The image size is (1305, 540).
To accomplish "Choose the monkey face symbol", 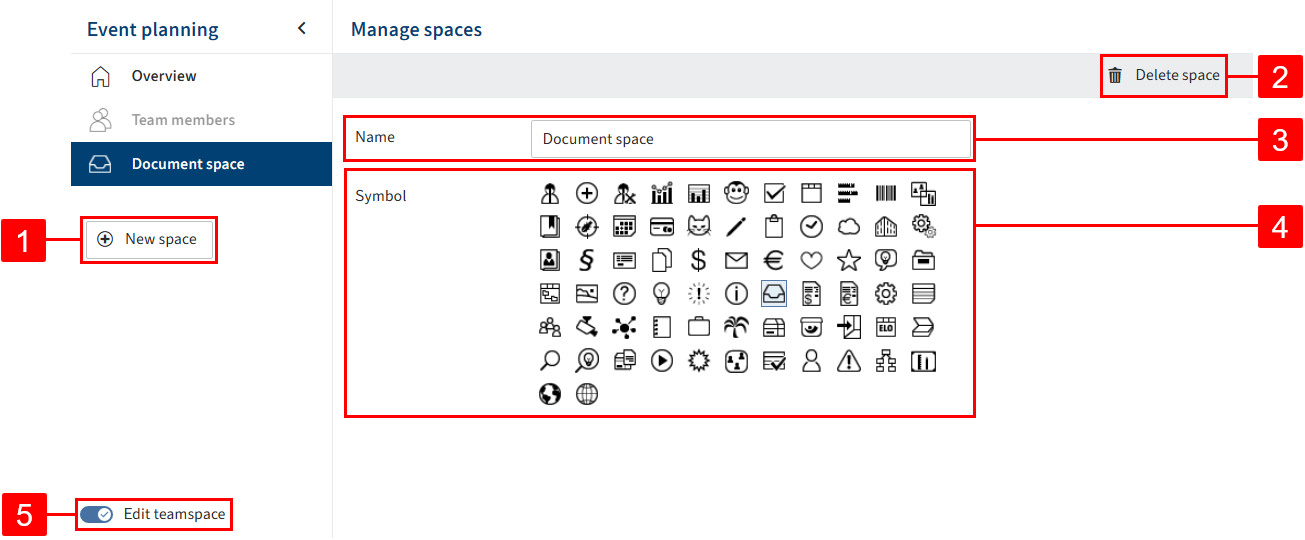I will (736, 193).
